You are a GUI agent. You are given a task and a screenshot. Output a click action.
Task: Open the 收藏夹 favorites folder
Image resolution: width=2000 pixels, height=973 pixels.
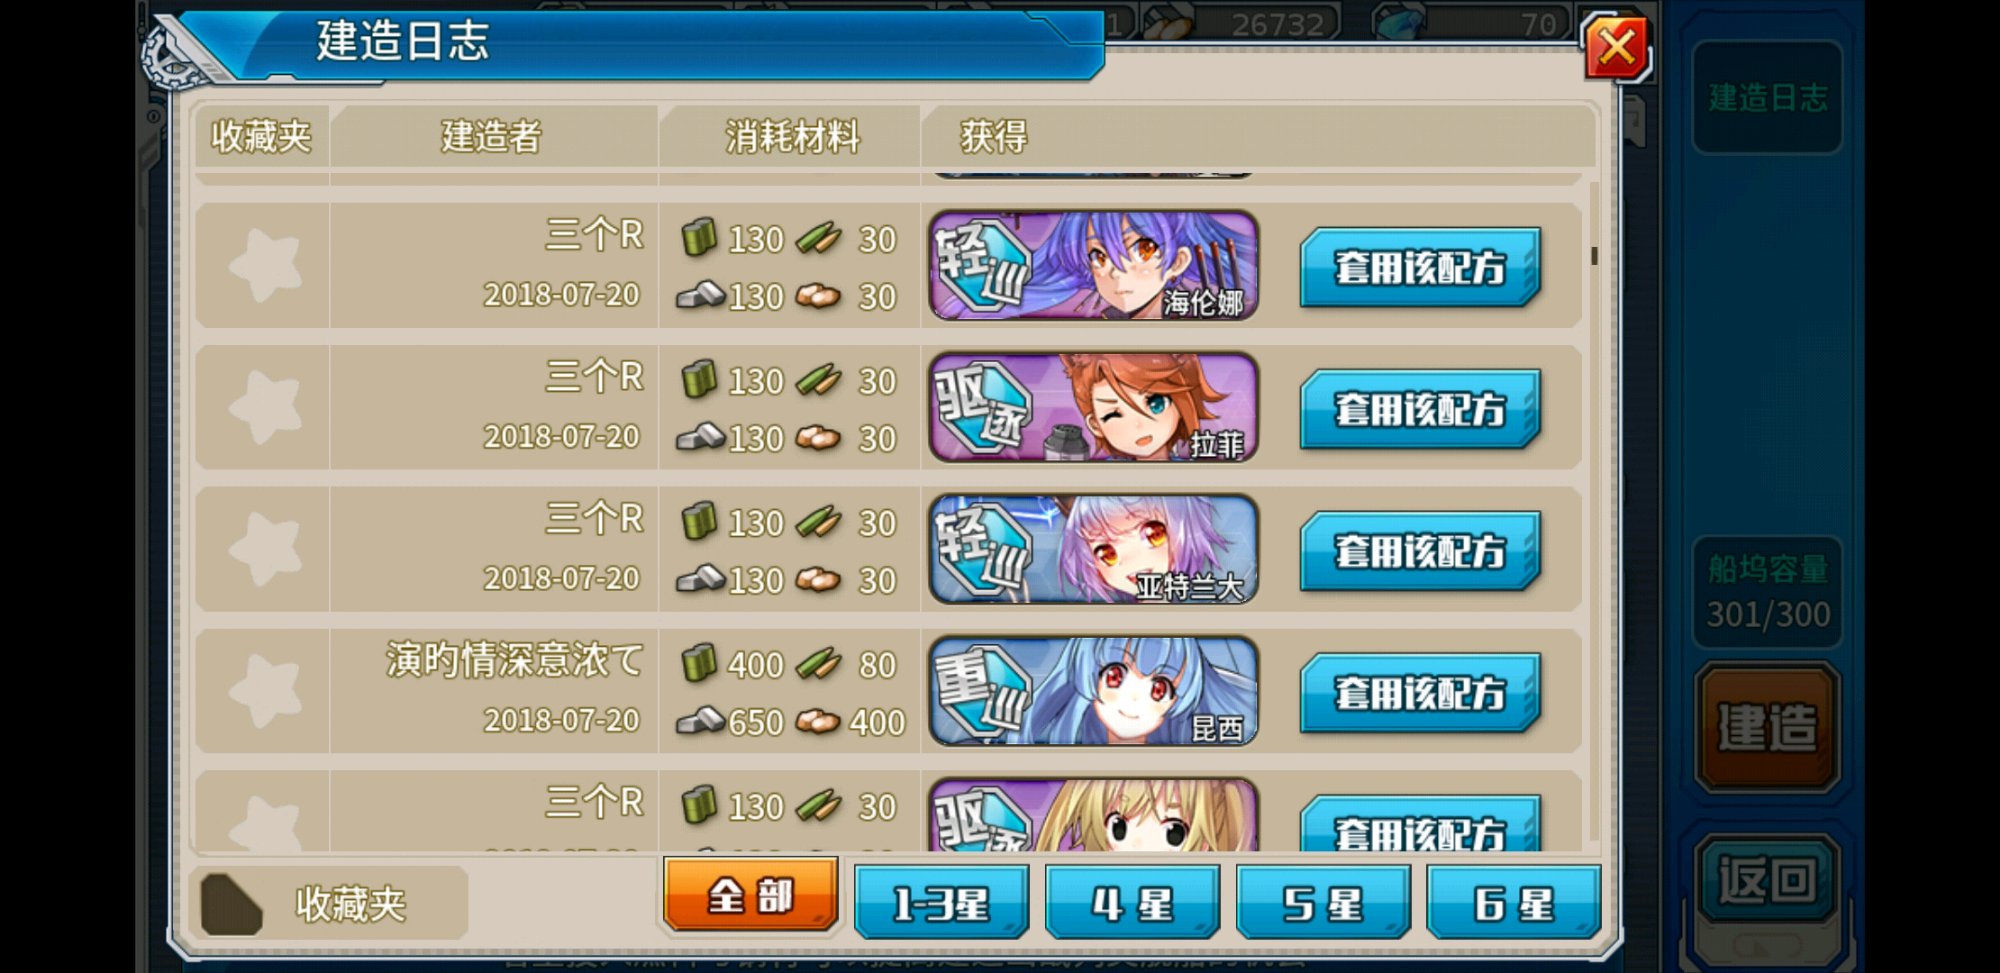(x=328, y=904)
